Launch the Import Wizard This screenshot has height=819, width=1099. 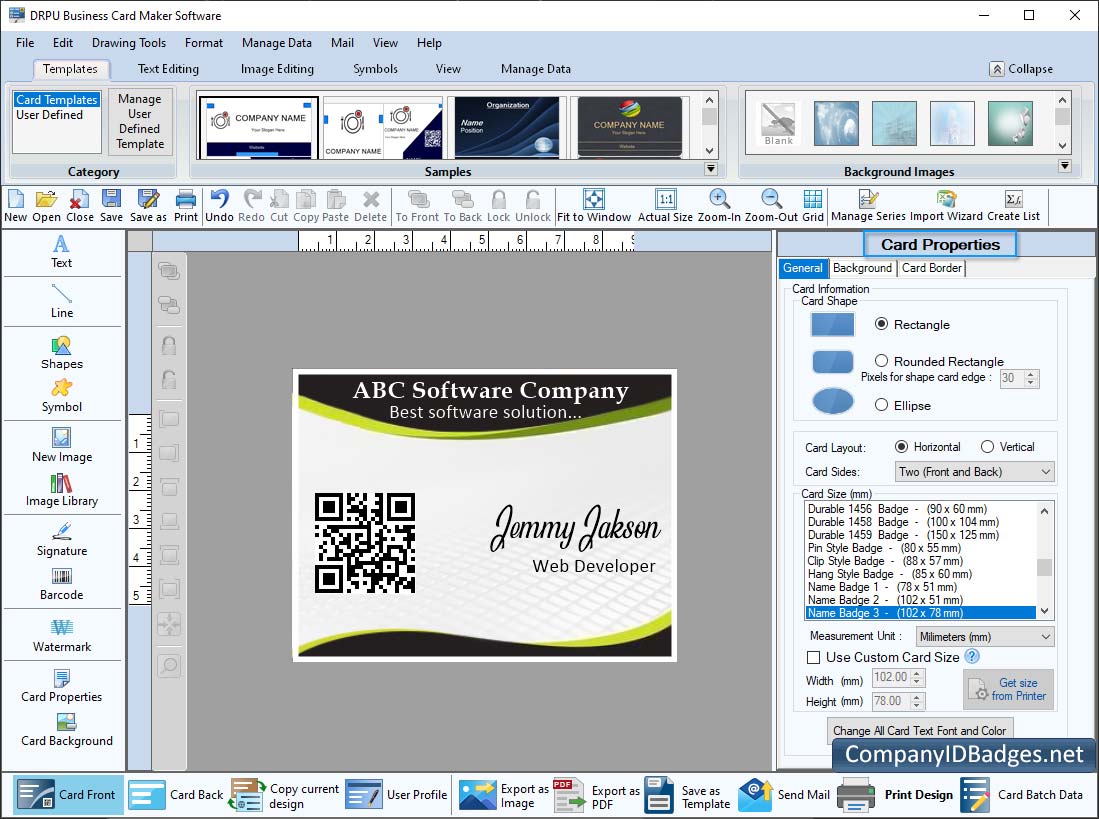946,207
